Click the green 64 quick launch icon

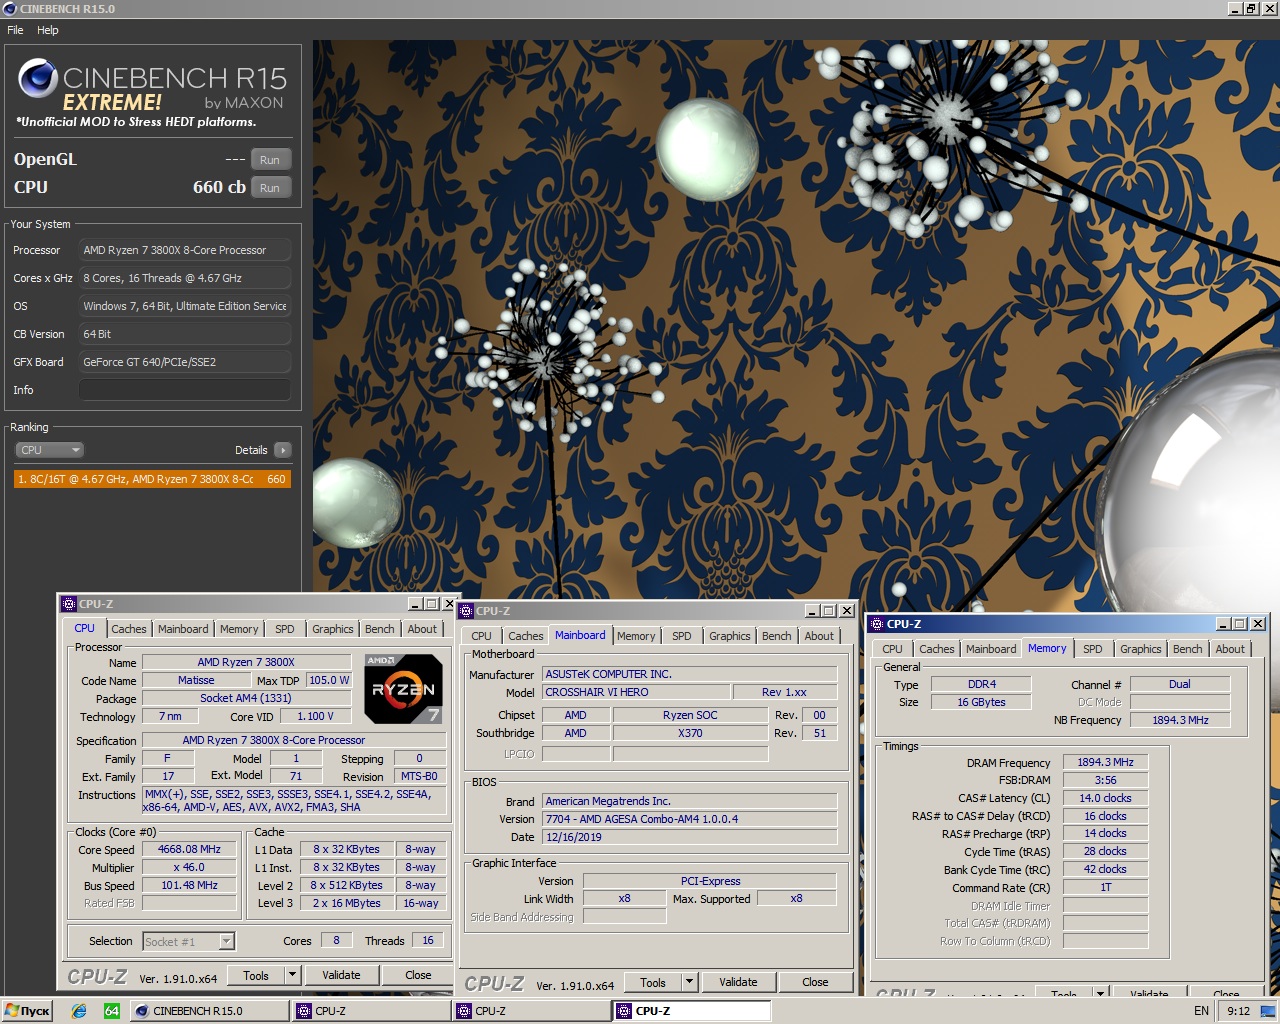pos(112,1011)
